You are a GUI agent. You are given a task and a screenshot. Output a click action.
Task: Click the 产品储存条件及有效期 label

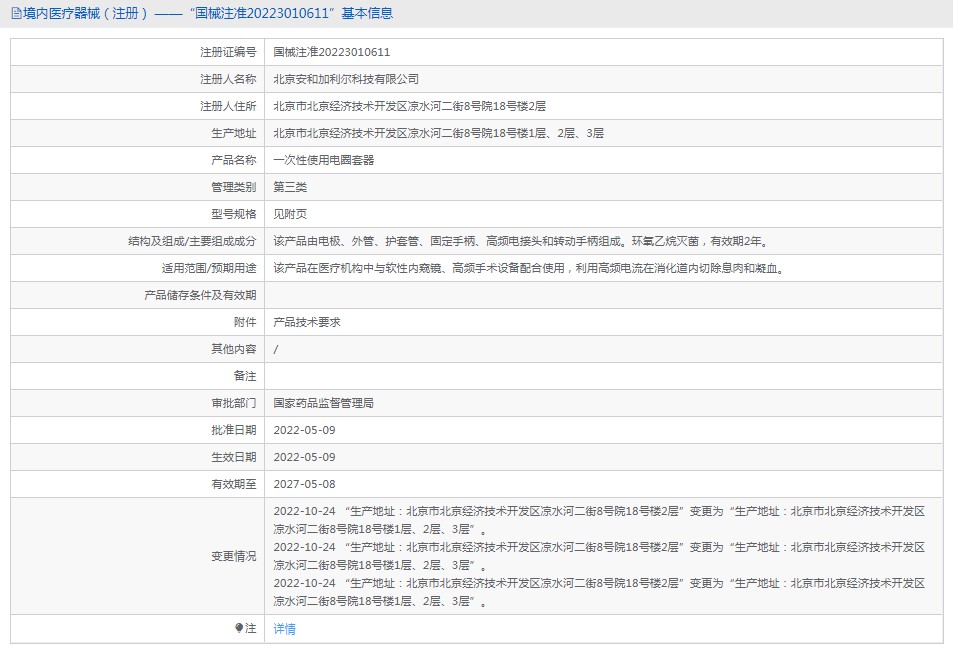coord(201,296)
